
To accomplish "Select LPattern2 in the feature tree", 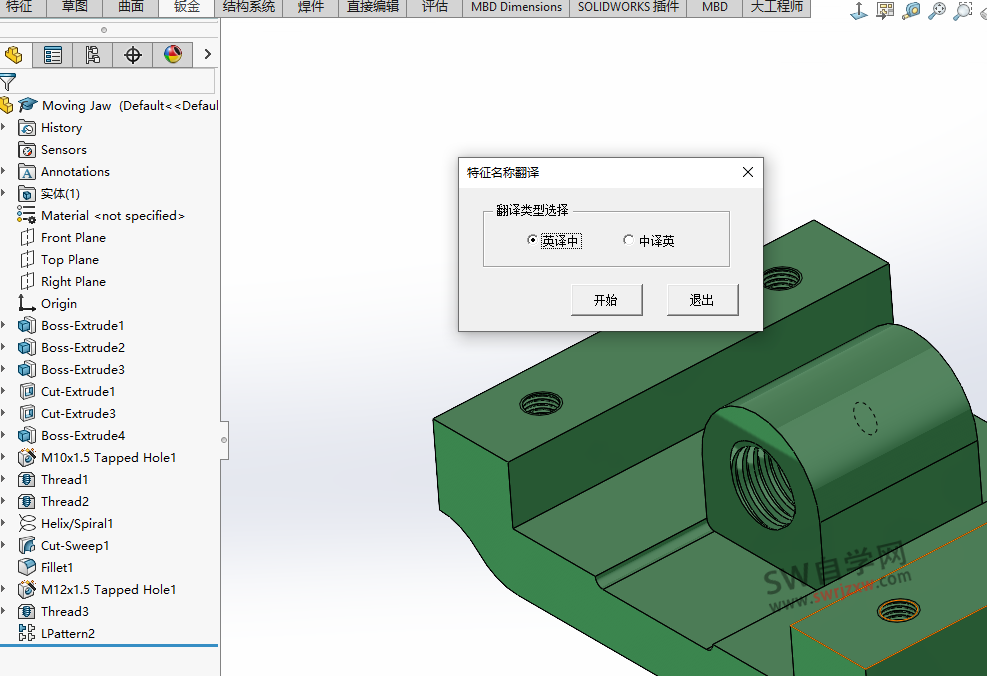I will tap(67, 634).
